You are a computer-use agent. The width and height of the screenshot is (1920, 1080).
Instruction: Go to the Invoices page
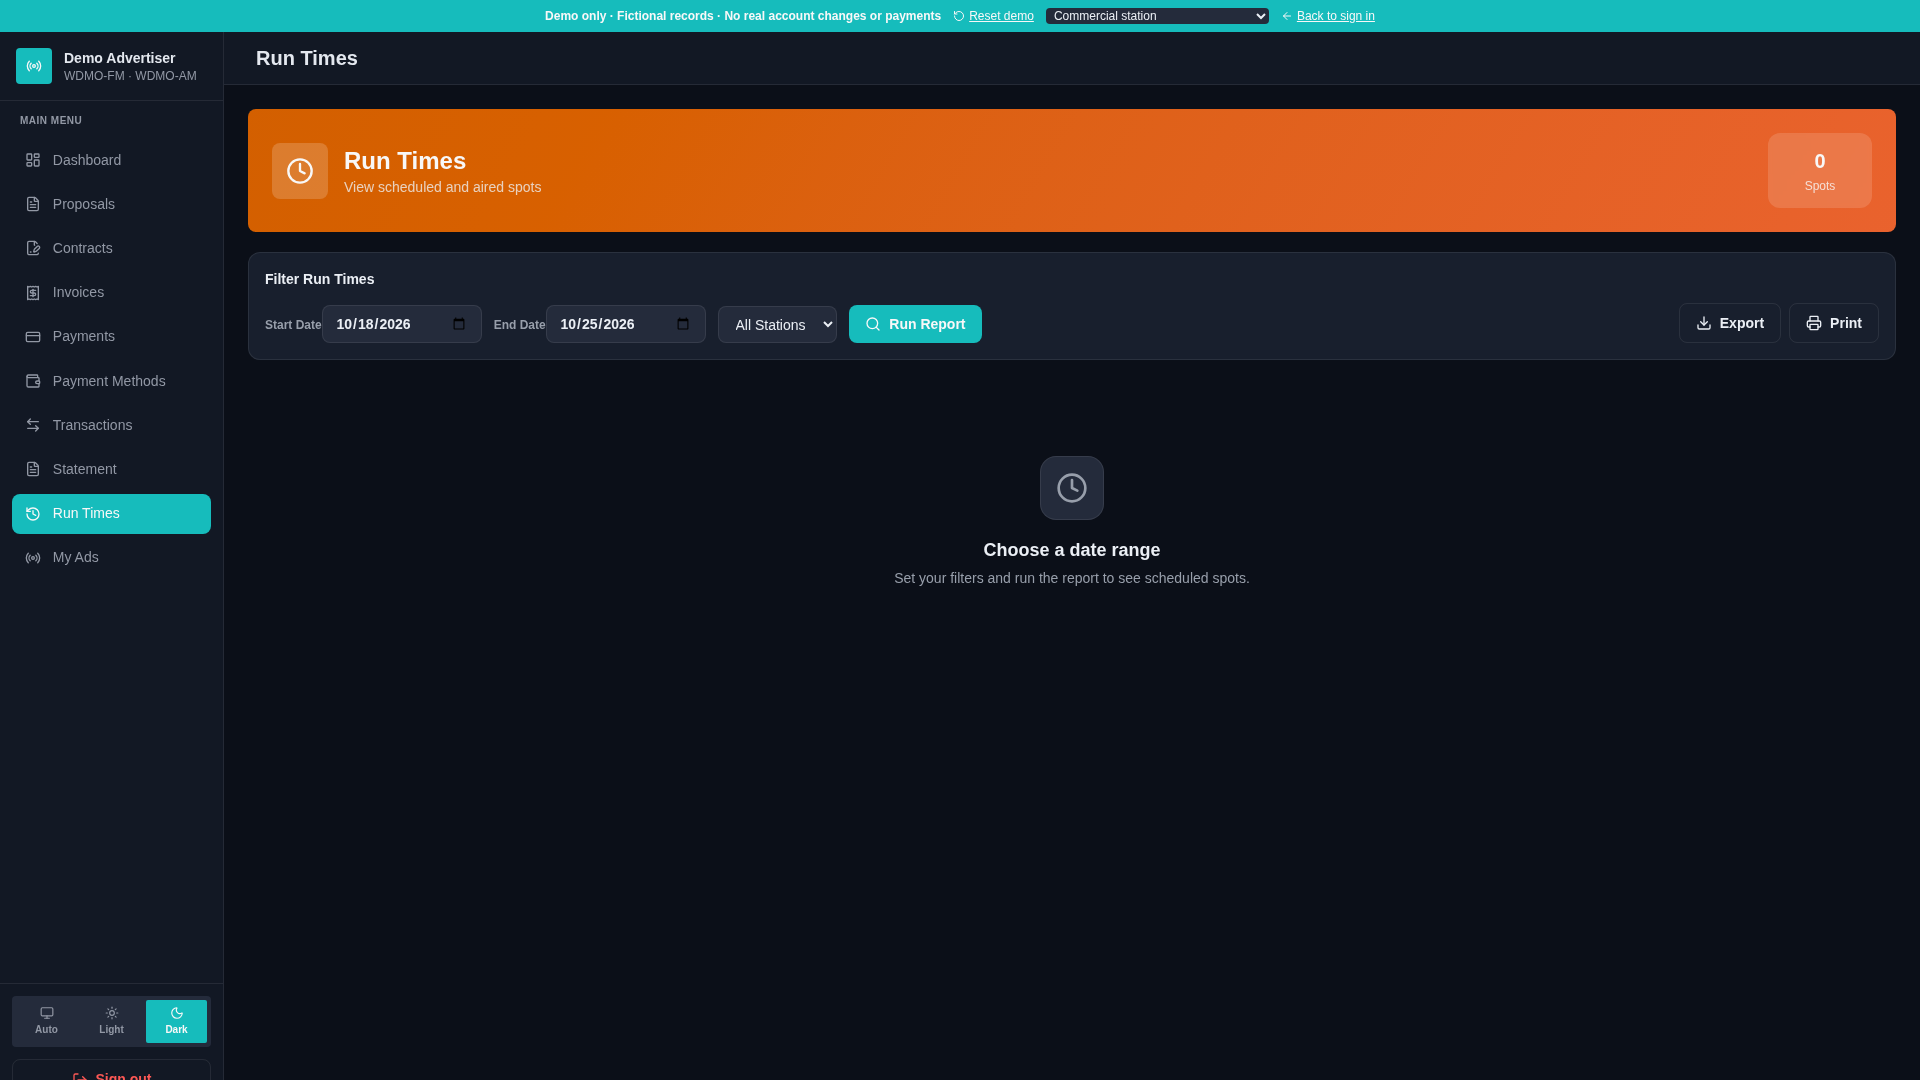[x=111, y=292]
